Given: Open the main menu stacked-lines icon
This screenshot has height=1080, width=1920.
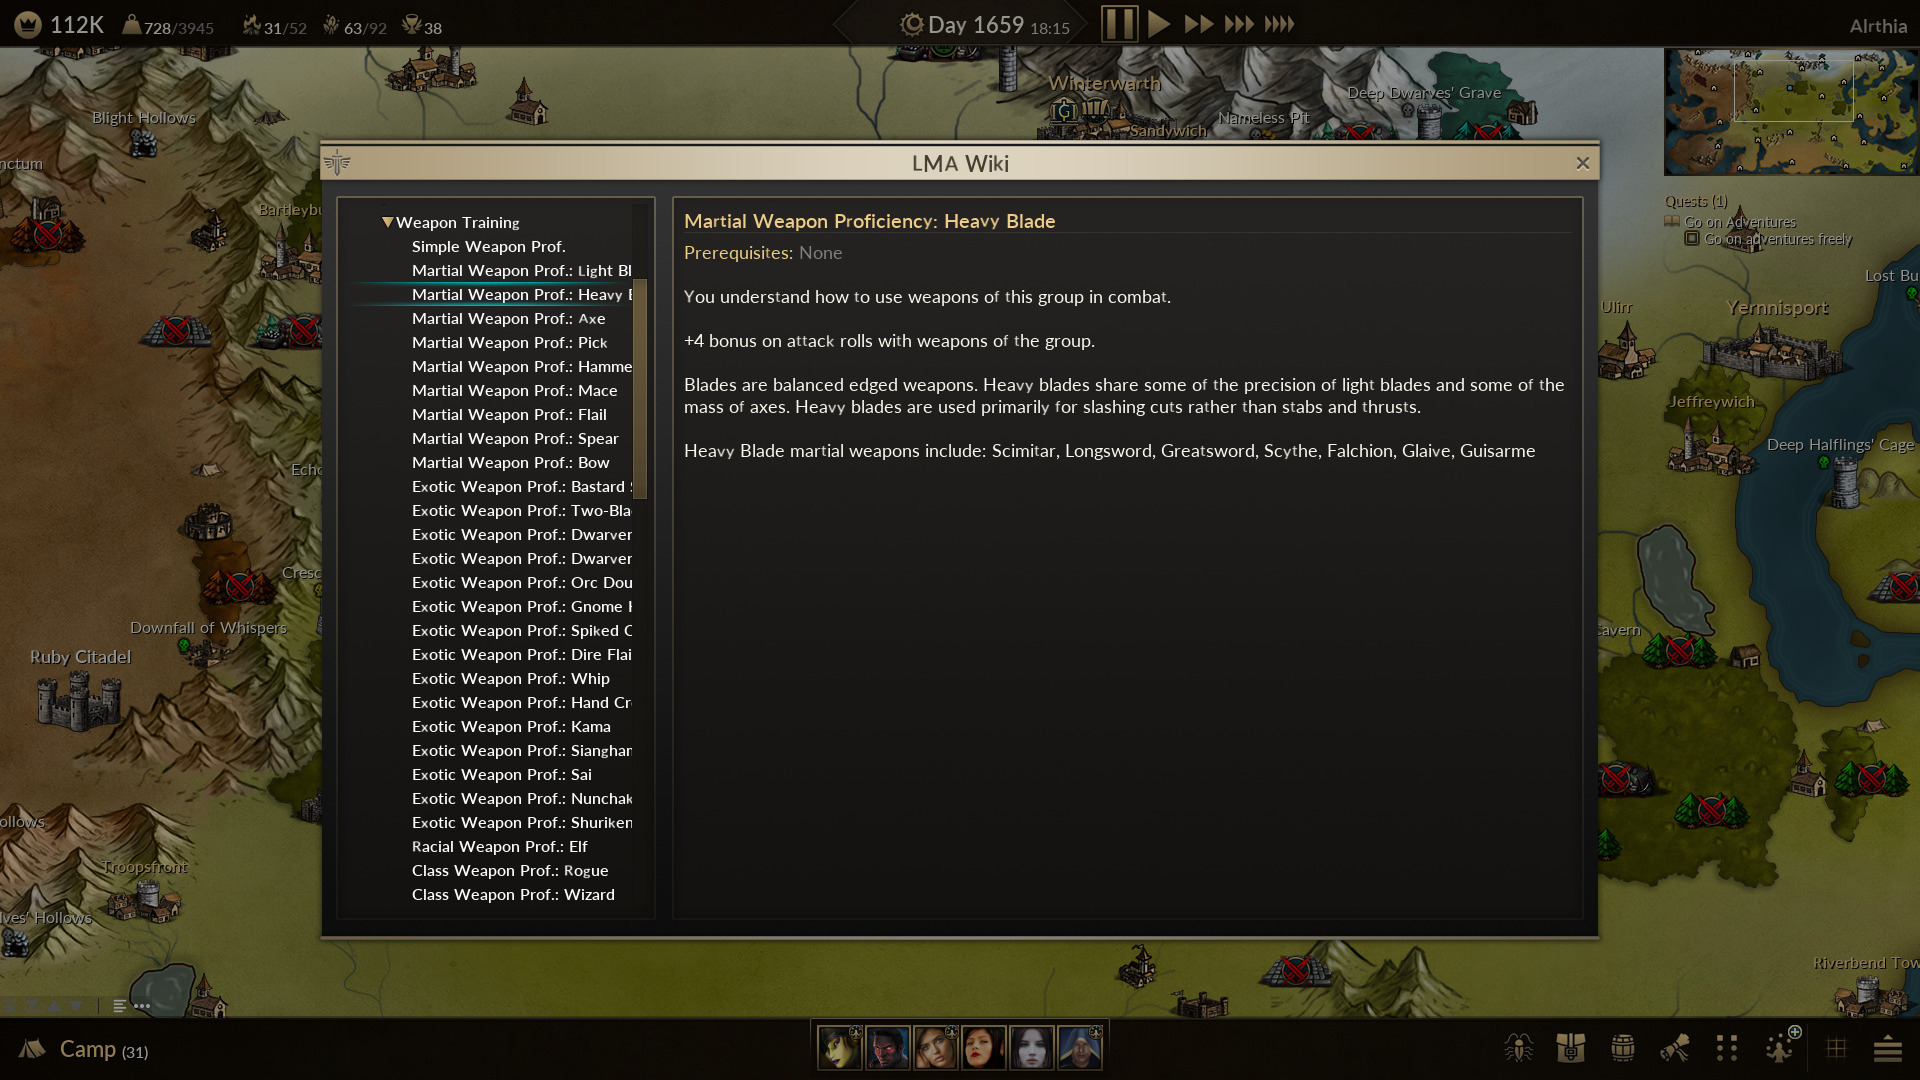Looking at the screenshot, I should pos(1887,1049).
